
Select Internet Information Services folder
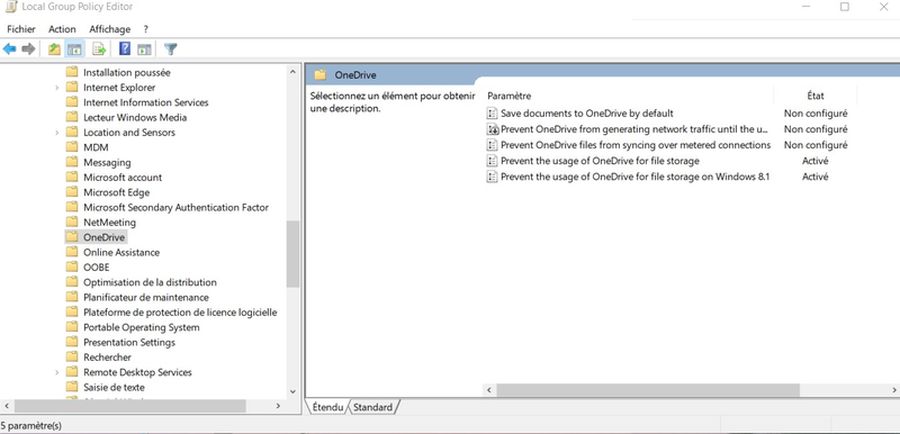click(x=146, y=102)
